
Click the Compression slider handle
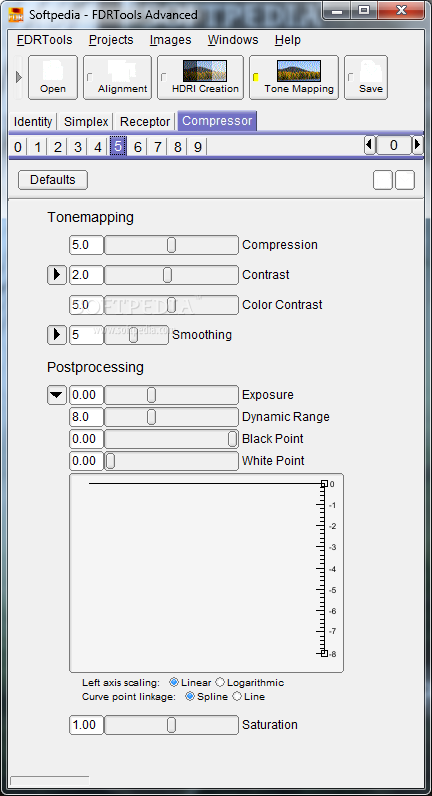point(172,245)
